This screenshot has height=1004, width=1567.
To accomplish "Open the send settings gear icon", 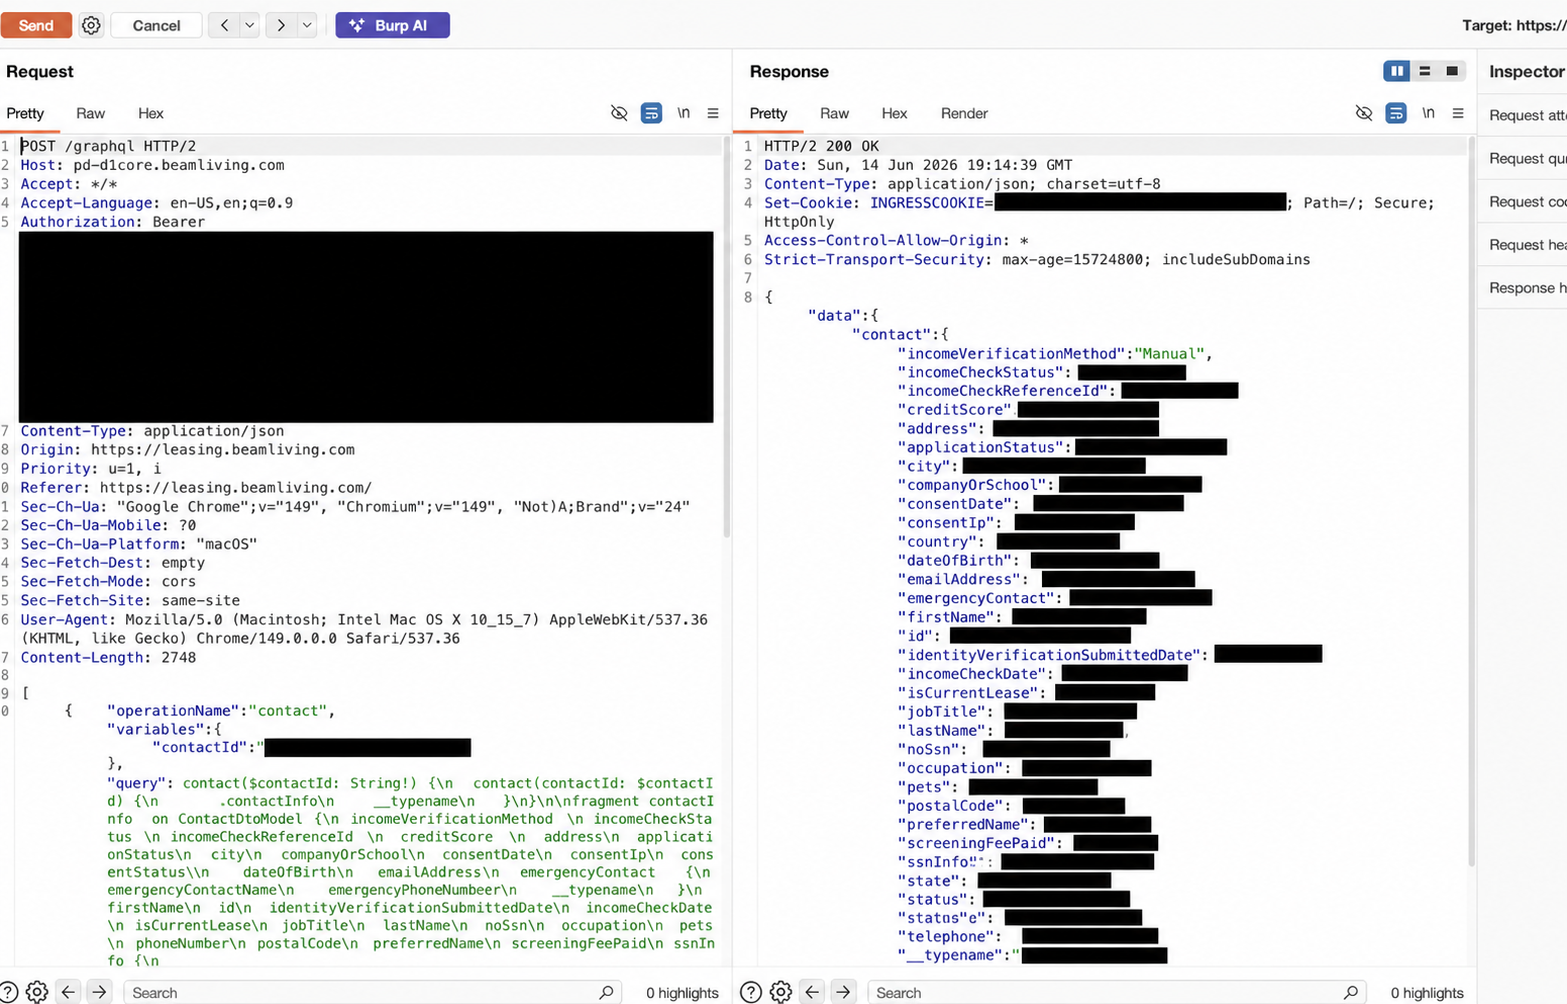I will [x=91, y=25].
